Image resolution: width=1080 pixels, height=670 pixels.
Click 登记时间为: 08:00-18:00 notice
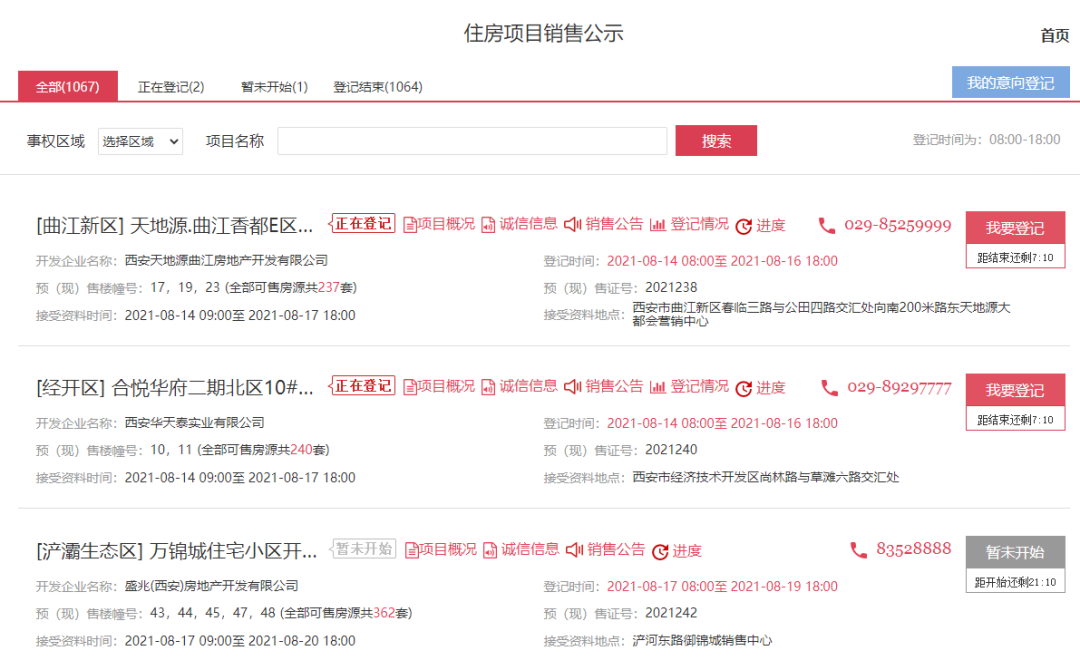tap(986, 140)
